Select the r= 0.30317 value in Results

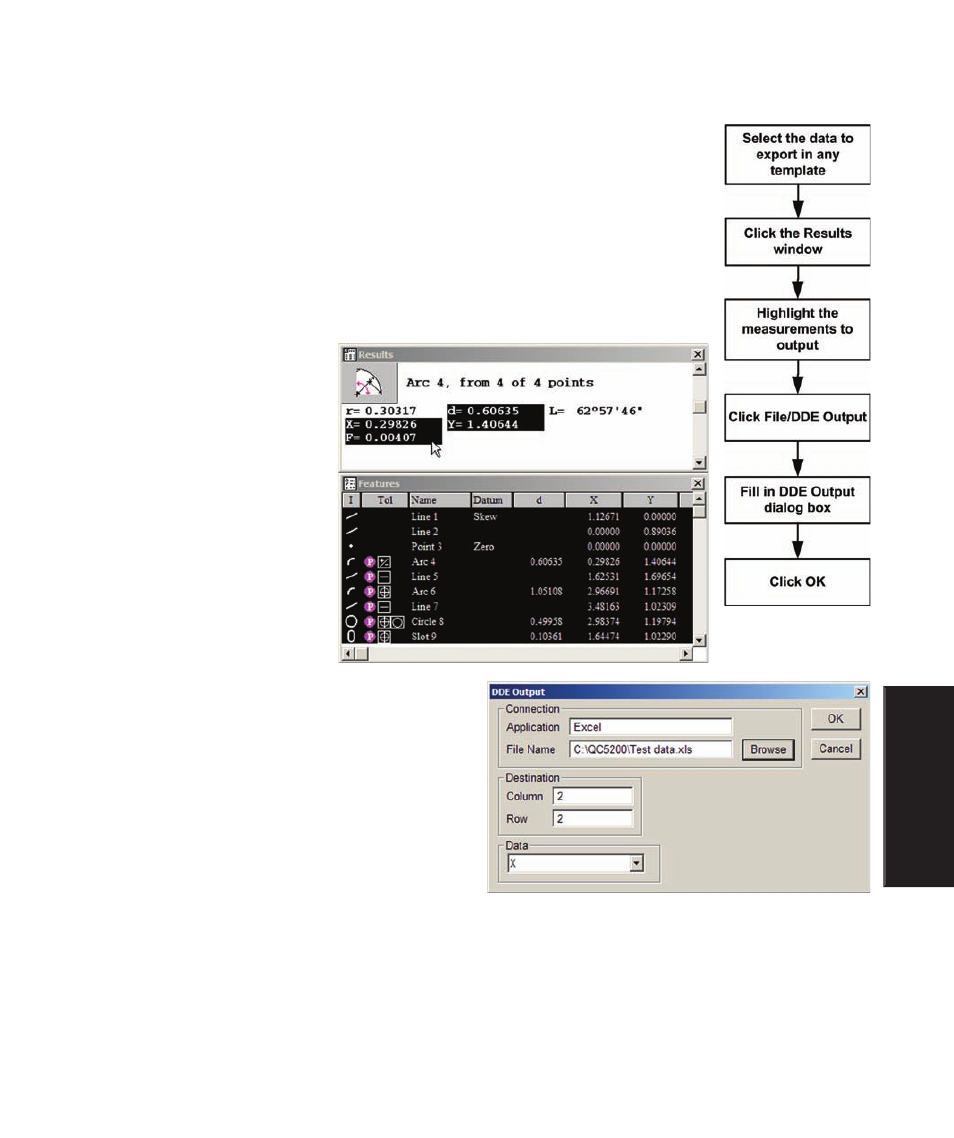click(x=381, y=411)
